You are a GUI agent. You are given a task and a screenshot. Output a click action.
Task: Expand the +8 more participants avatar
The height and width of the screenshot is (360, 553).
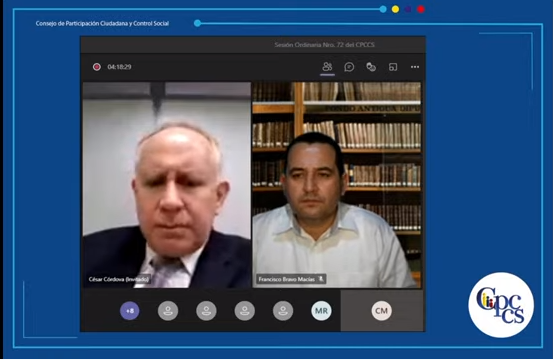tap(130, 311)
